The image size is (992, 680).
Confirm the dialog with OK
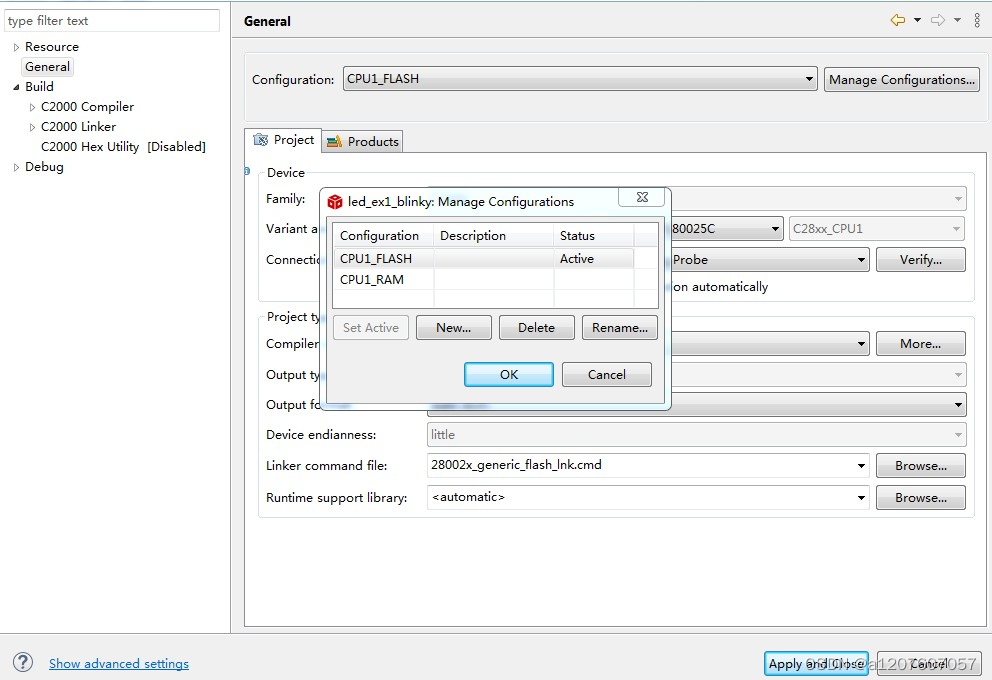point(509,374)
